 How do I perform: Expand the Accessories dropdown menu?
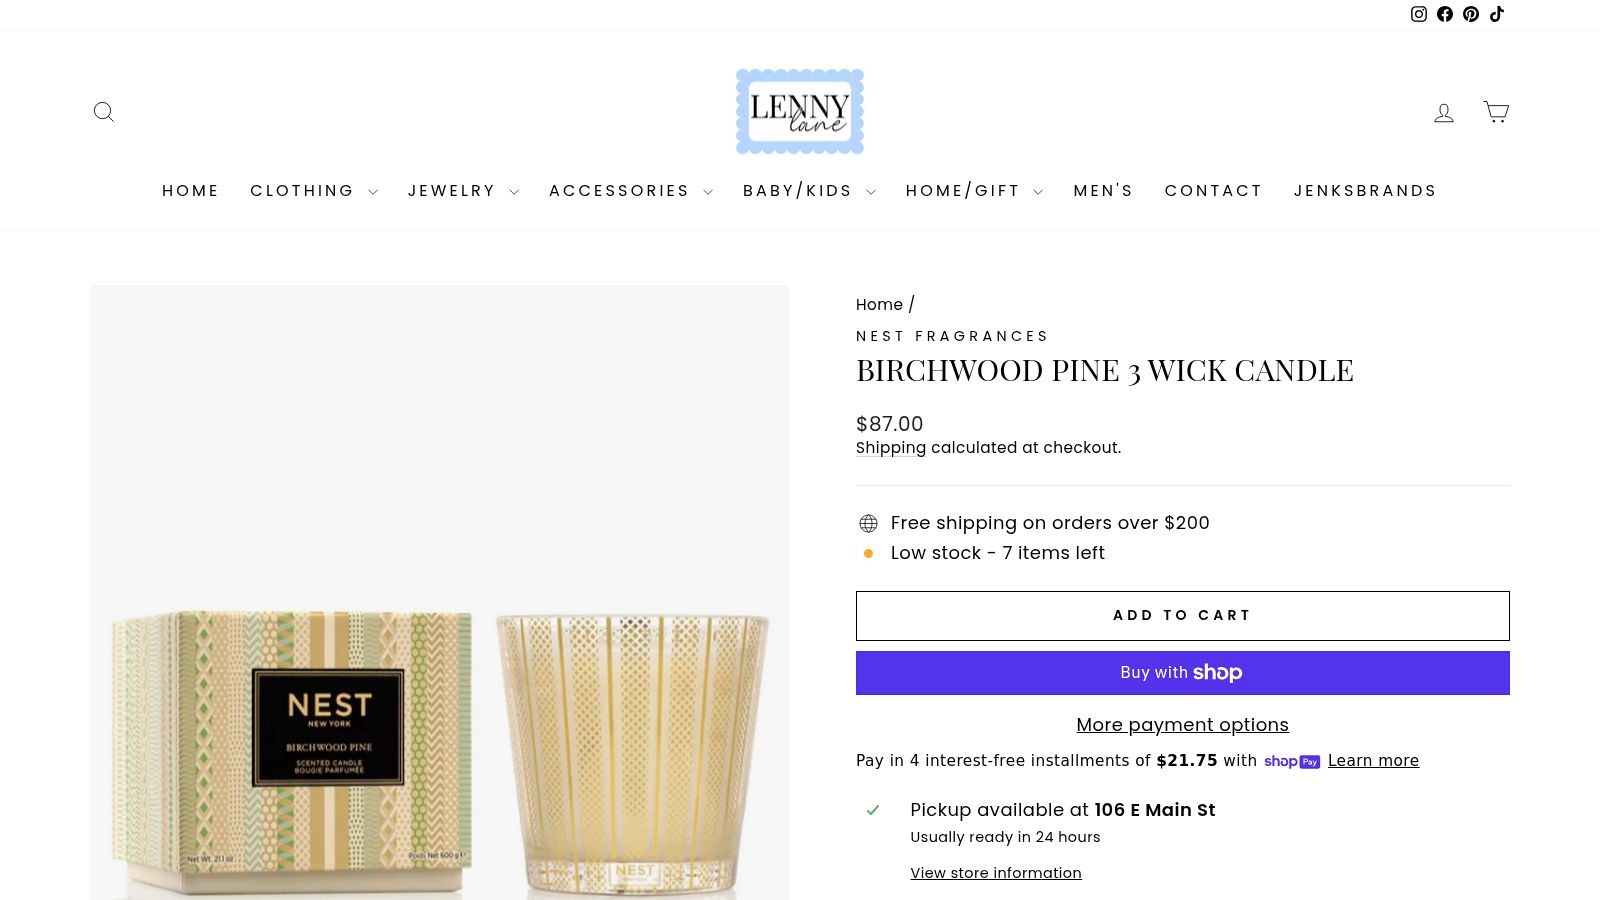pos(631,191)
